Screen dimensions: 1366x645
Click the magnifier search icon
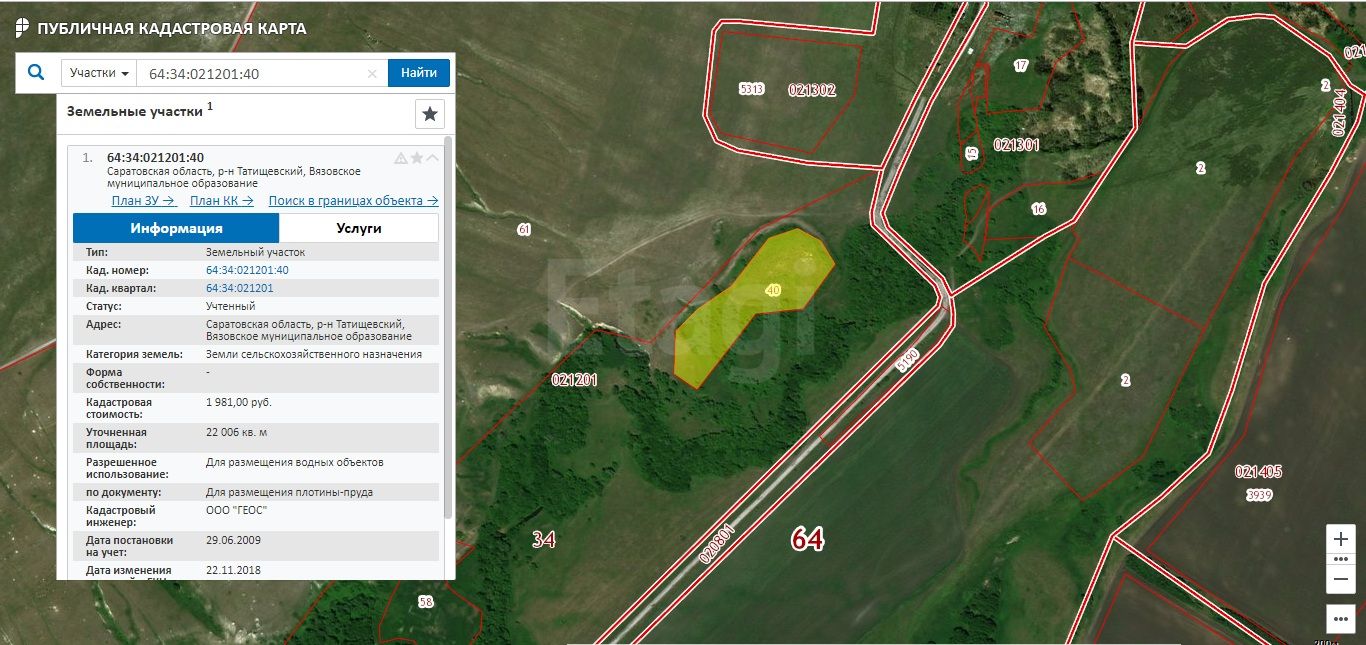(36, 73)
